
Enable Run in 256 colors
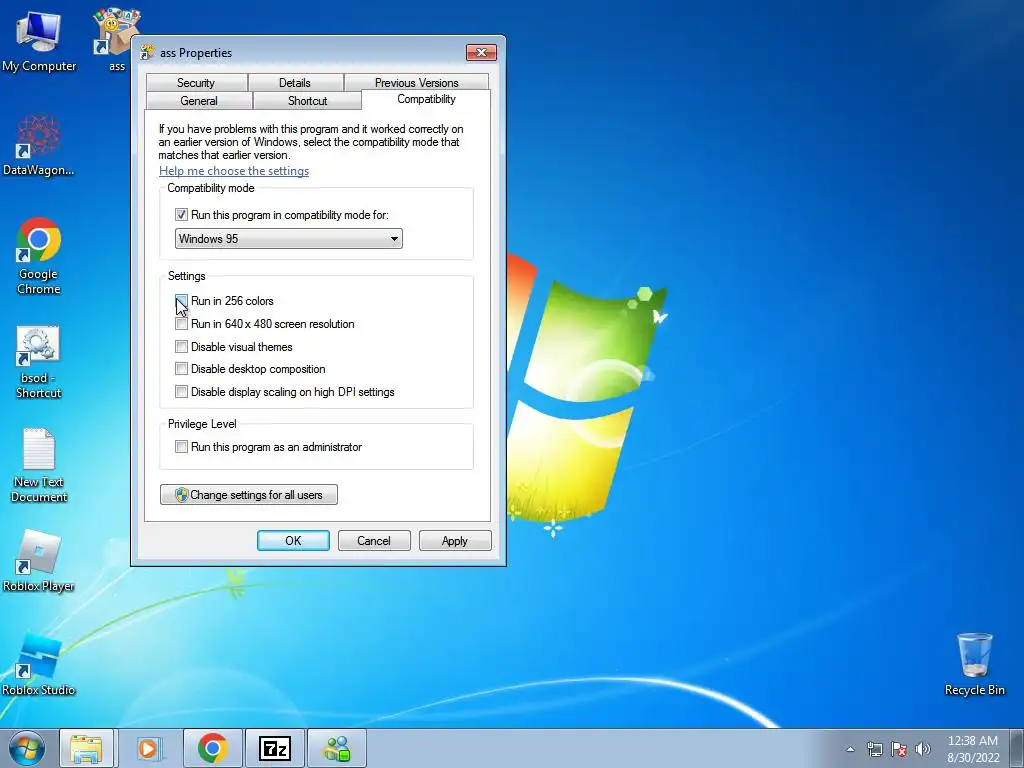pyautogui.click(x=182, y=301)
